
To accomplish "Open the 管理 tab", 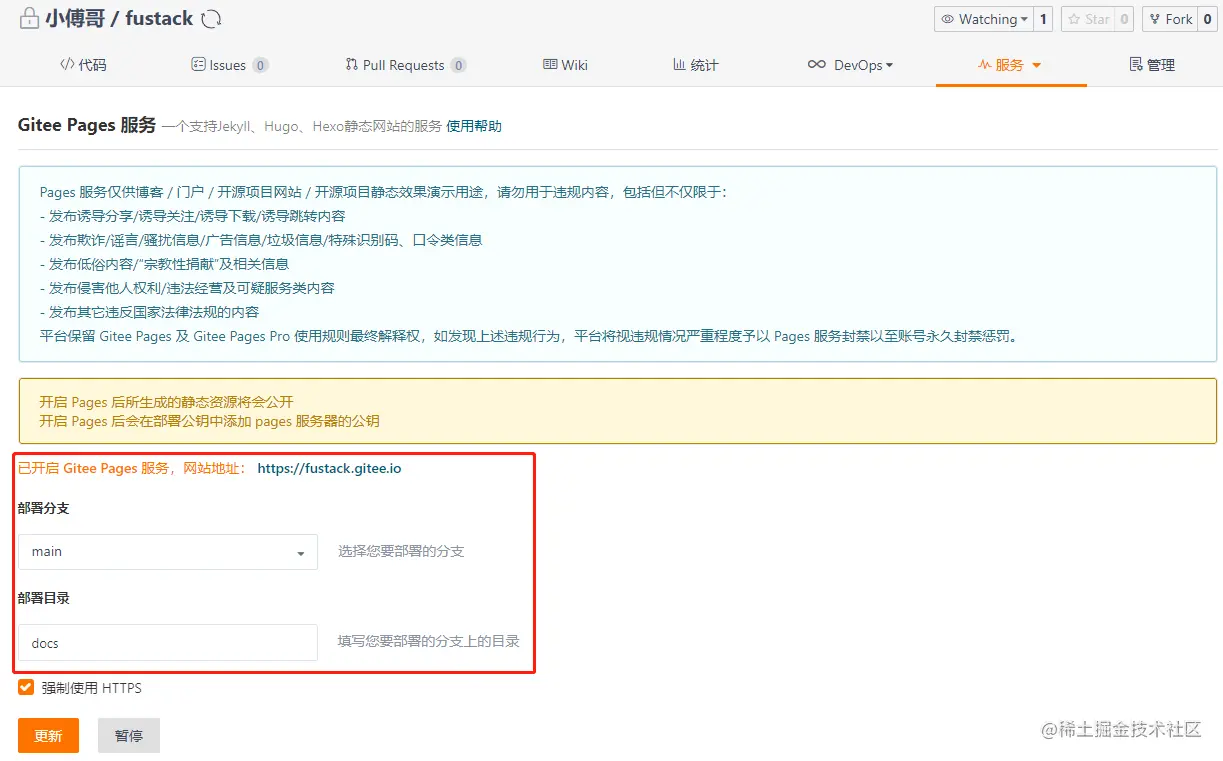I will tap(1152, 65).
